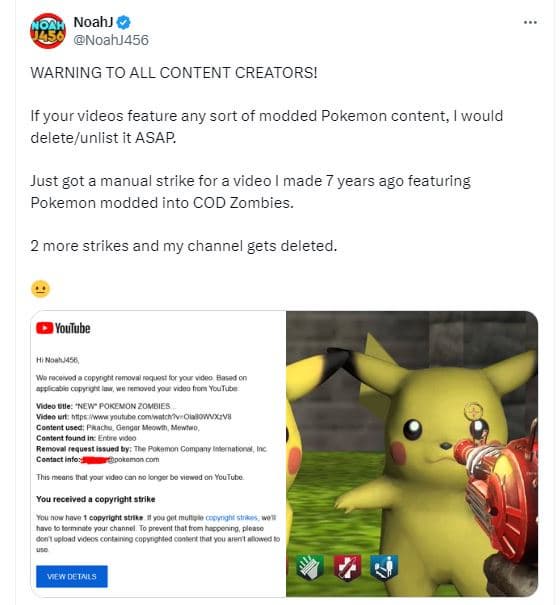
Task: Open the Pikachu game screenshot image
Action: click(x=412, y=454)
